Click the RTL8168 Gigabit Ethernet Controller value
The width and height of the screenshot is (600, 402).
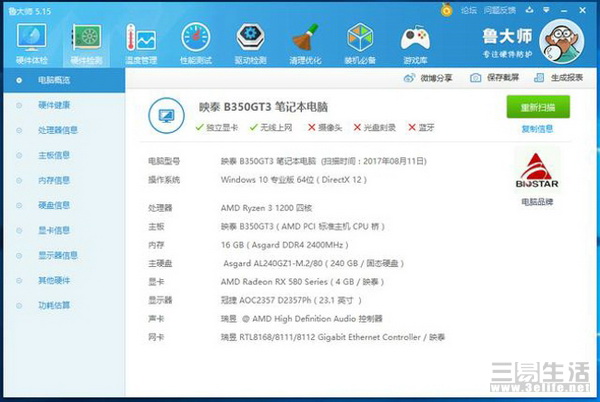[x=333, y=337]
